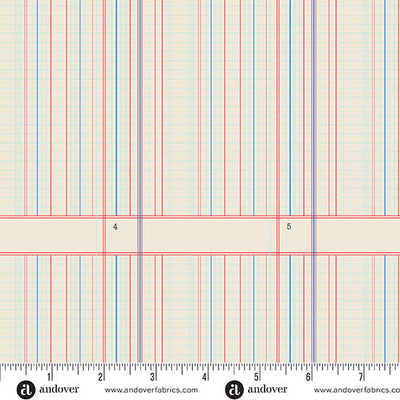Click the number 7 on the ruler
Viewport: 400px width, 400px height.
point(361,377)
